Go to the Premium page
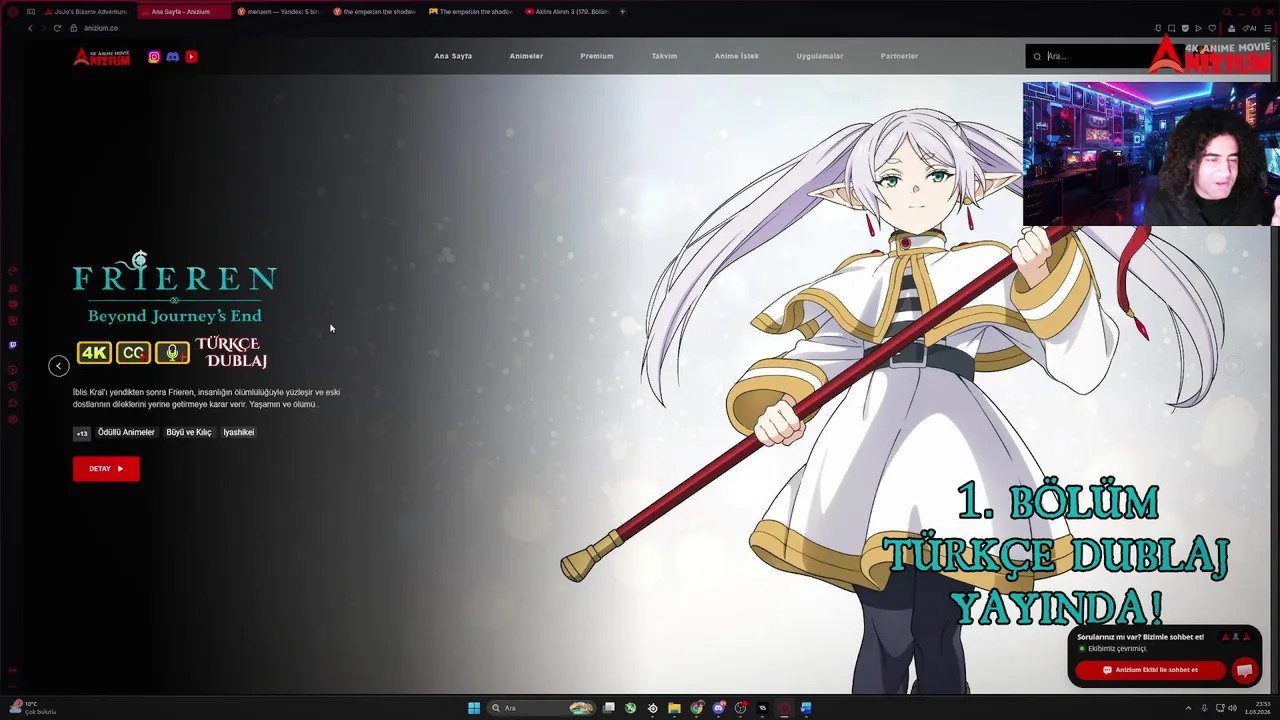Screen dimensions: 1280x720 [x=597, y=56]
